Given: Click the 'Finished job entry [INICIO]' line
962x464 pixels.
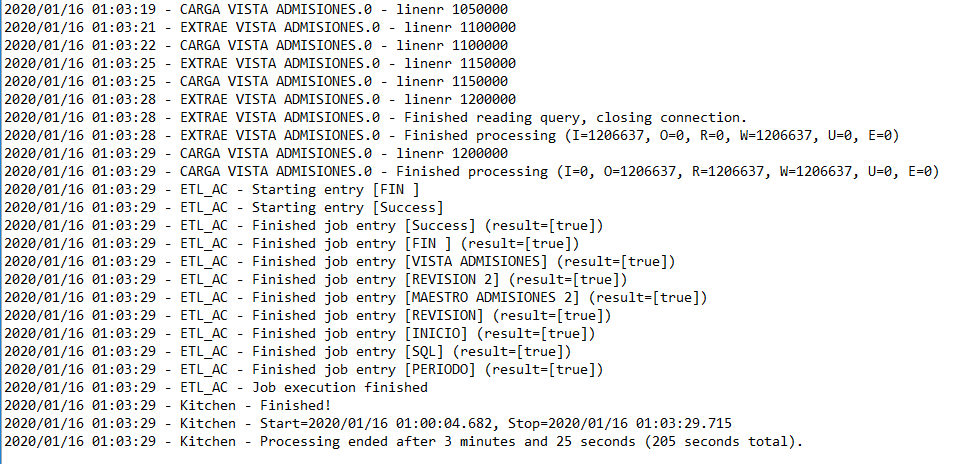Looking at the screenshot, I should pyautogui.click(x=299, y=334).
